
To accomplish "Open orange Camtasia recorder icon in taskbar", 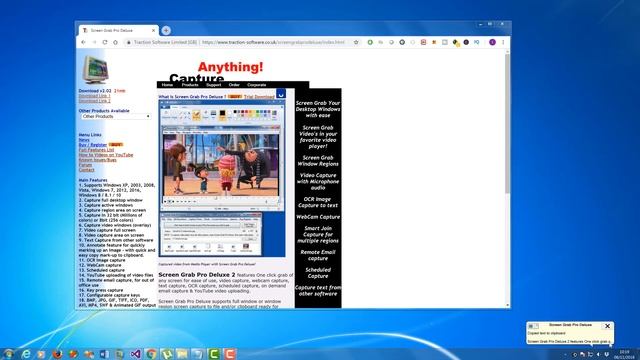I will 230,354.
